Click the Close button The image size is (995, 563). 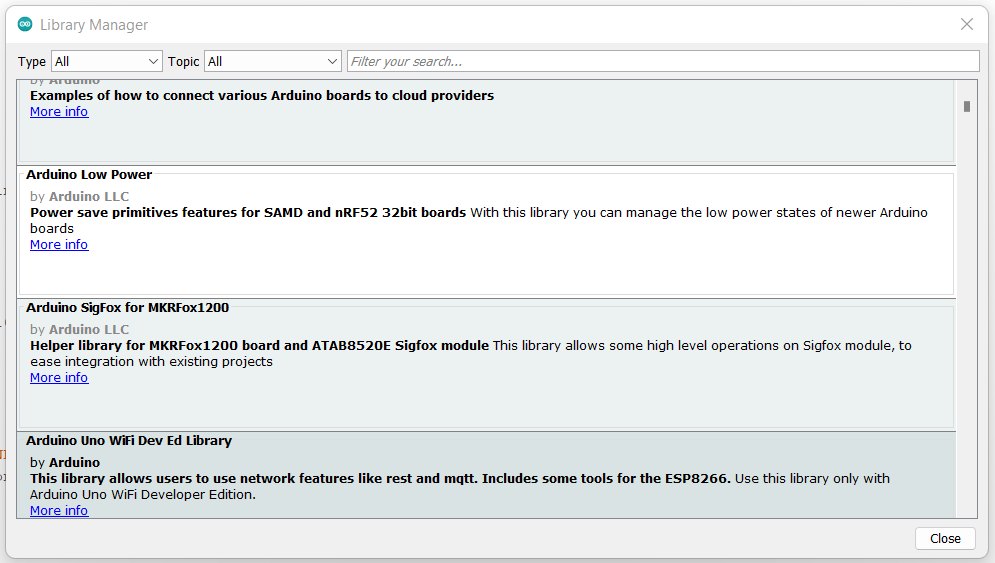(945, 538)
